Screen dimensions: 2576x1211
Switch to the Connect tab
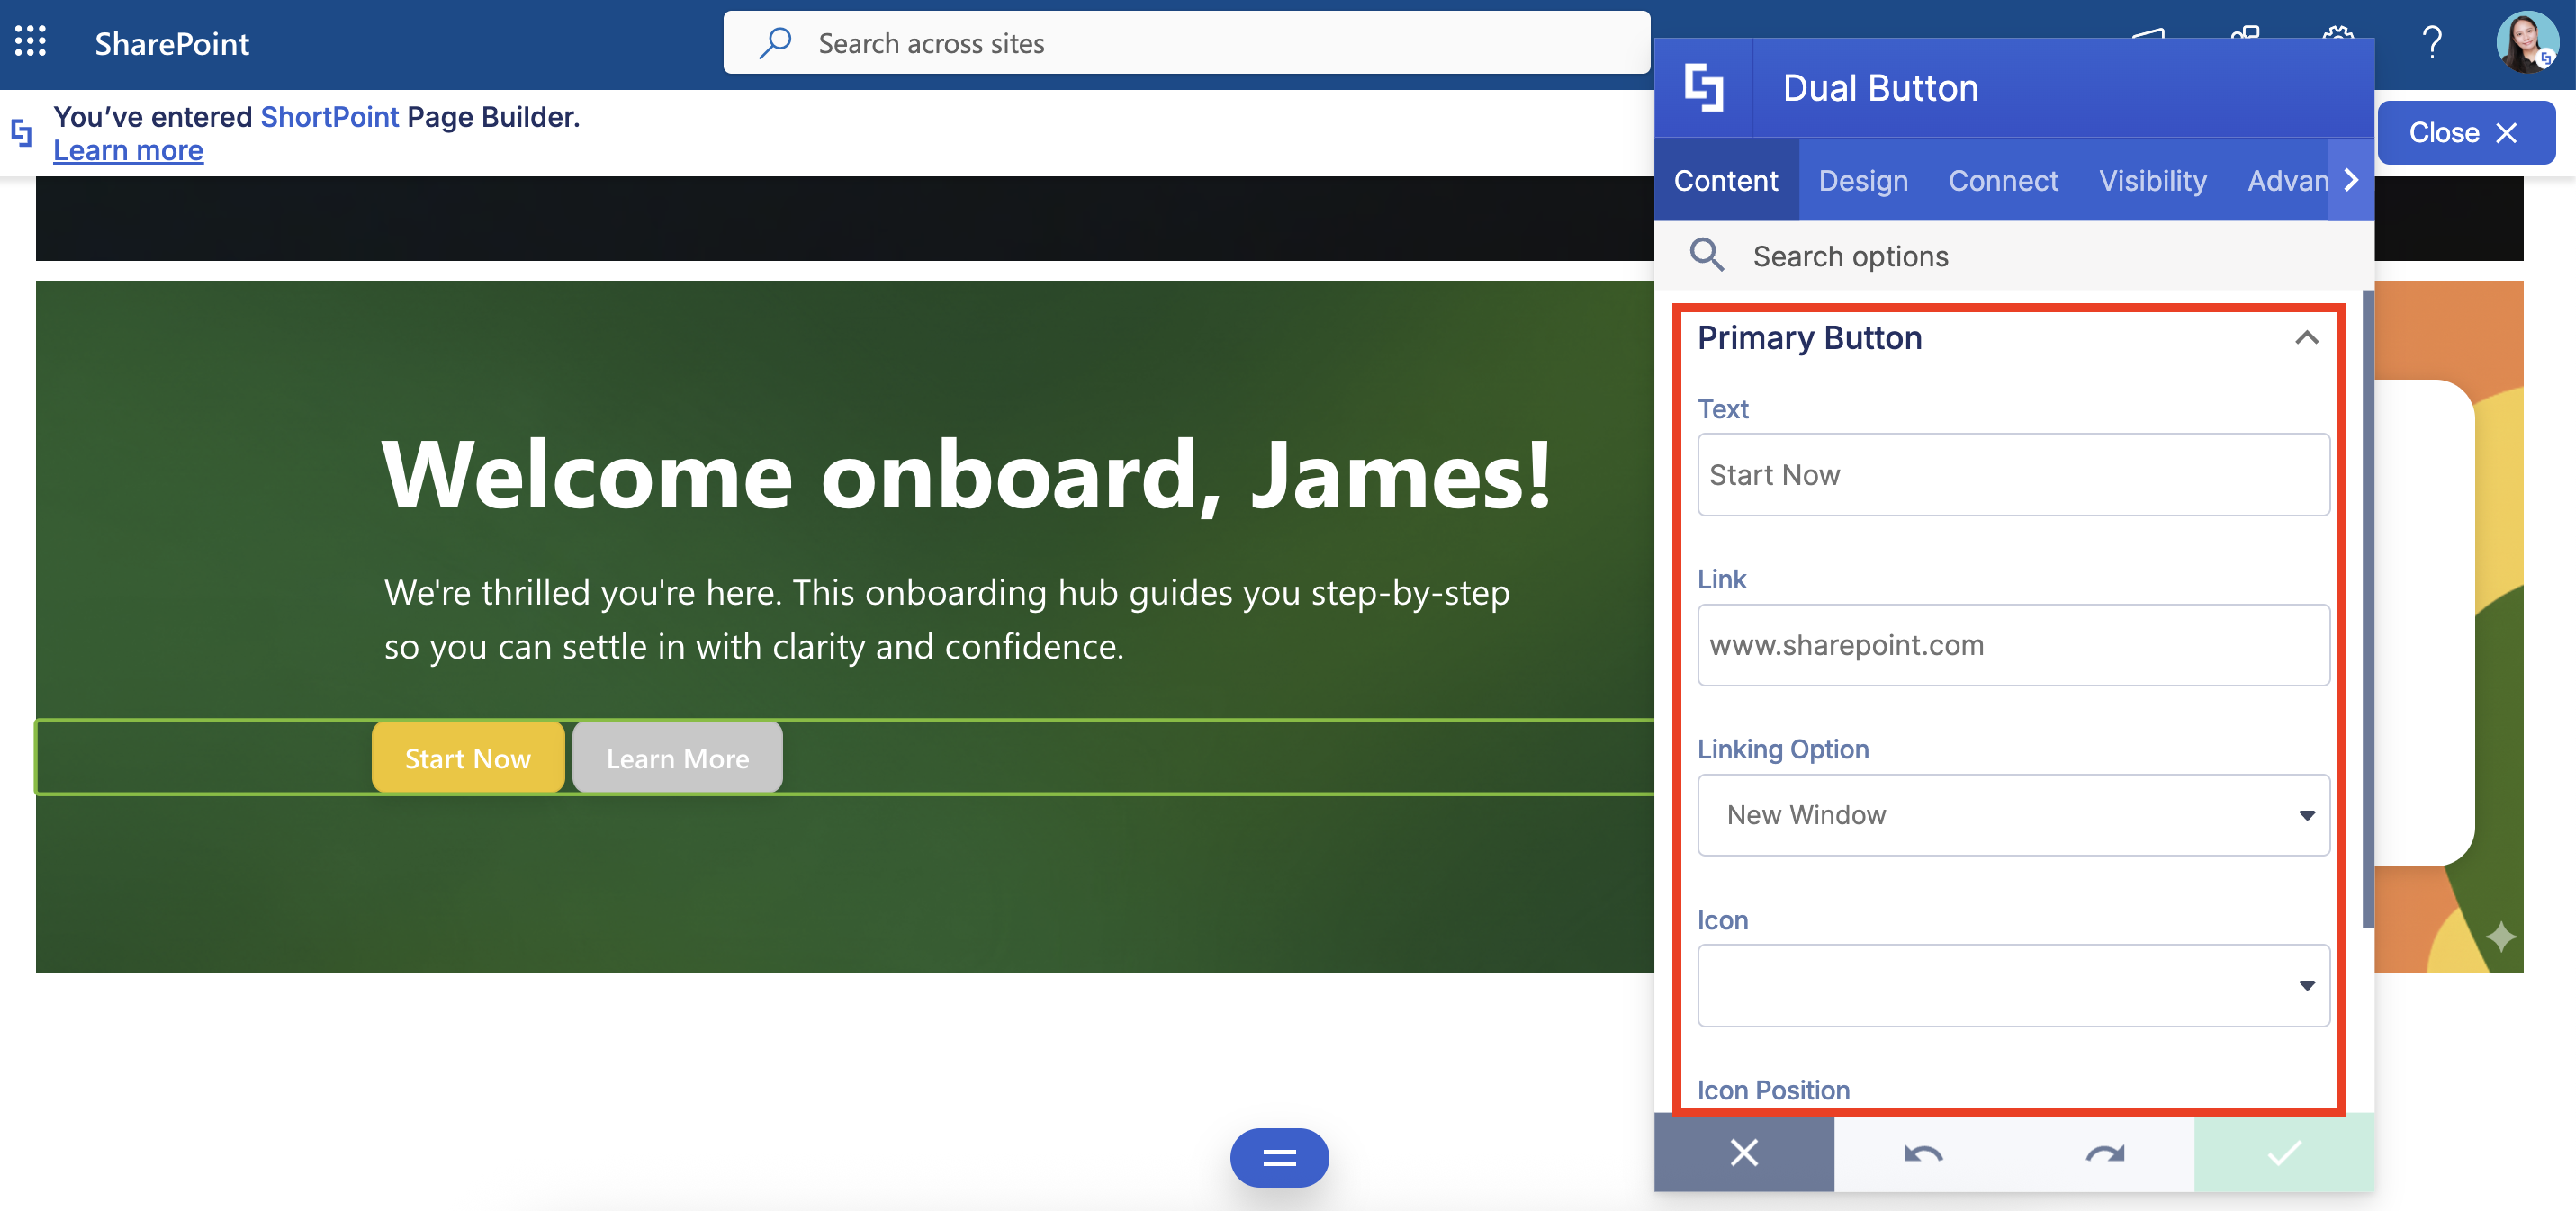(x=2002, y=181)
